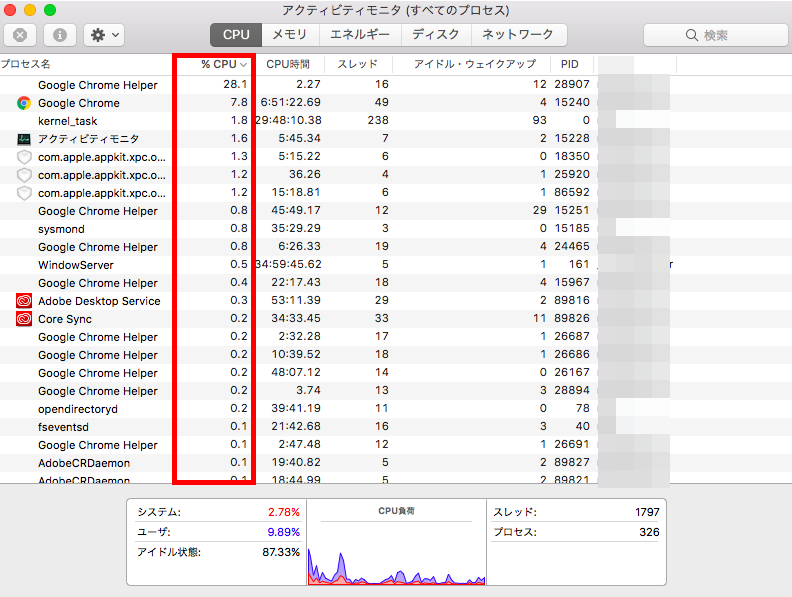The height and width of the screenshot is (597, 792).
Task: Click first com.apple.appkit.xpc shield icon
Action: [x=24, y=157]
